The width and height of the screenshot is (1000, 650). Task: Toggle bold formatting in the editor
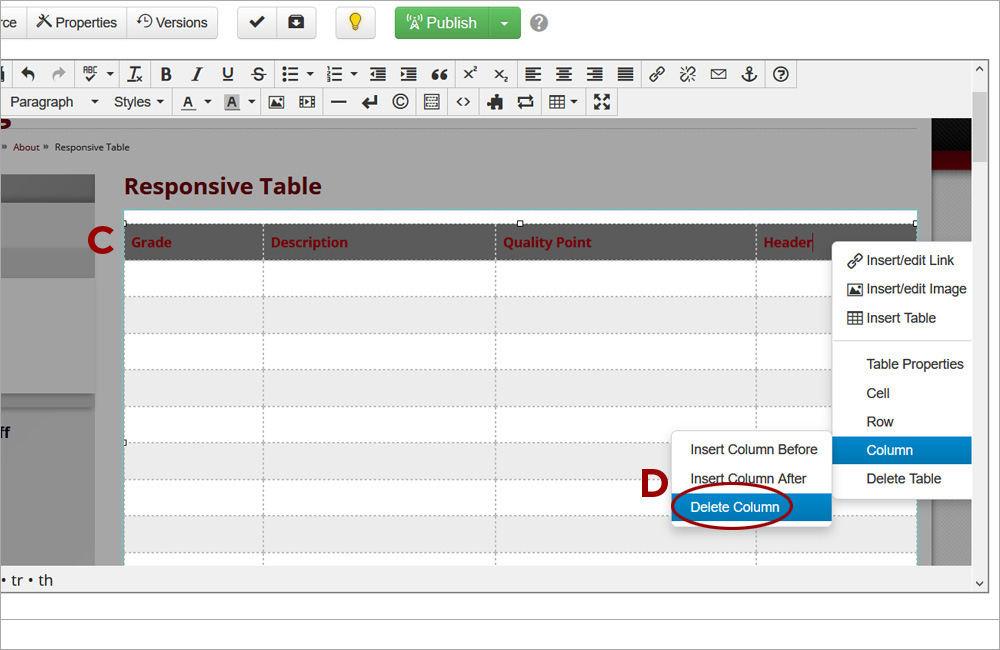(x=165, y=74)
